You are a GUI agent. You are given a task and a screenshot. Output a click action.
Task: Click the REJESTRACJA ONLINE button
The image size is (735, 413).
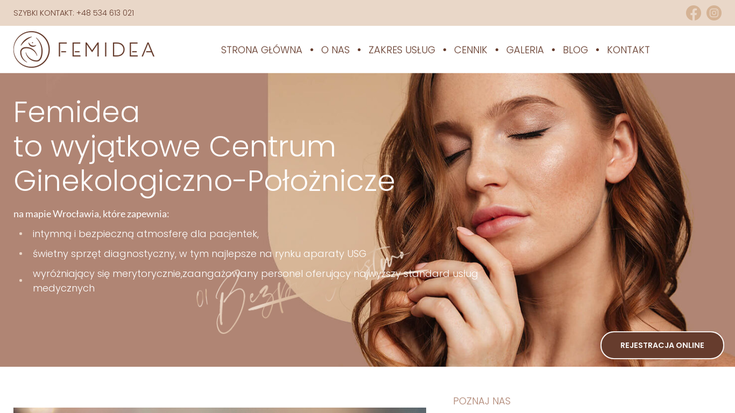[x=662, y=345]
